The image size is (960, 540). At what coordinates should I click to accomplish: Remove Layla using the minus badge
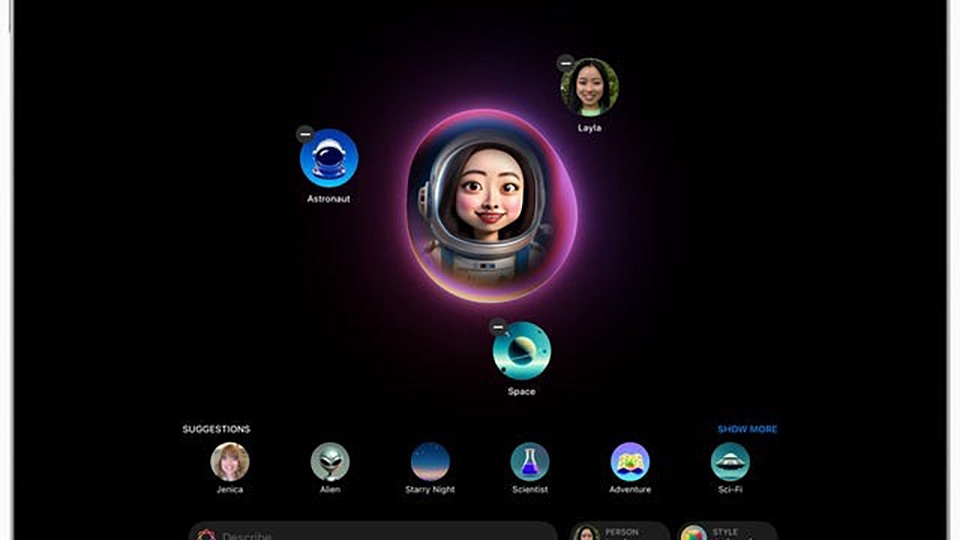point(565,62)
